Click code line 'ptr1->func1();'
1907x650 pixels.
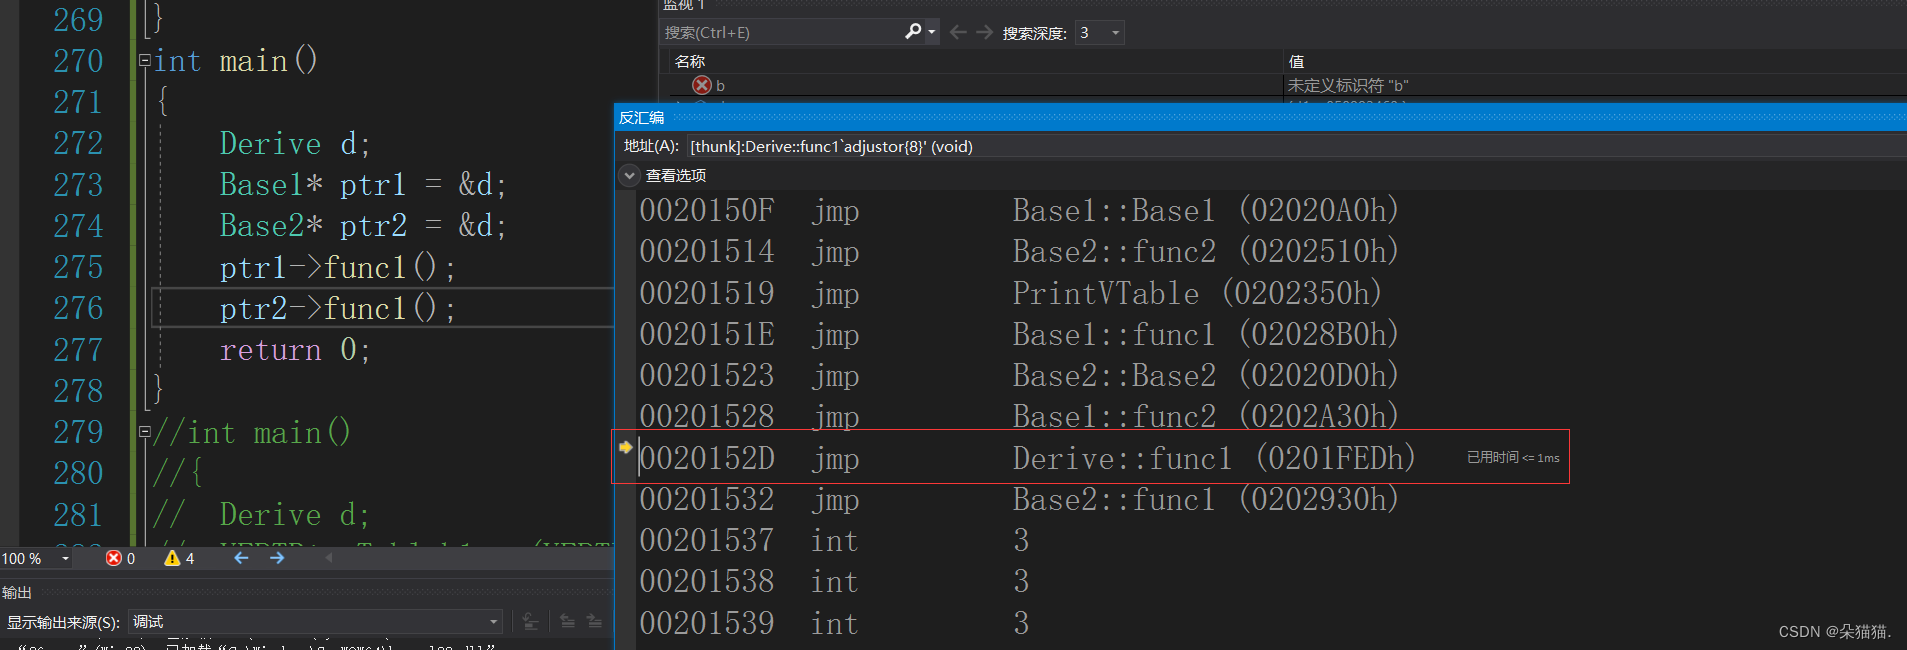pos(338,268)
